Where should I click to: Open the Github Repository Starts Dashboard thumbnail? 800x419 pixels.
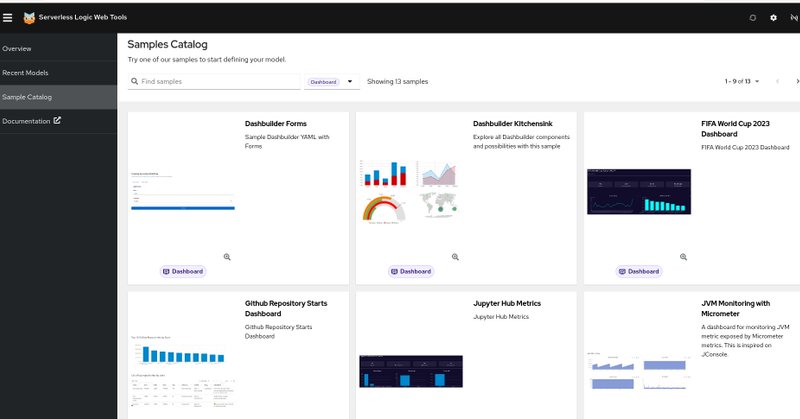point(183,371)
